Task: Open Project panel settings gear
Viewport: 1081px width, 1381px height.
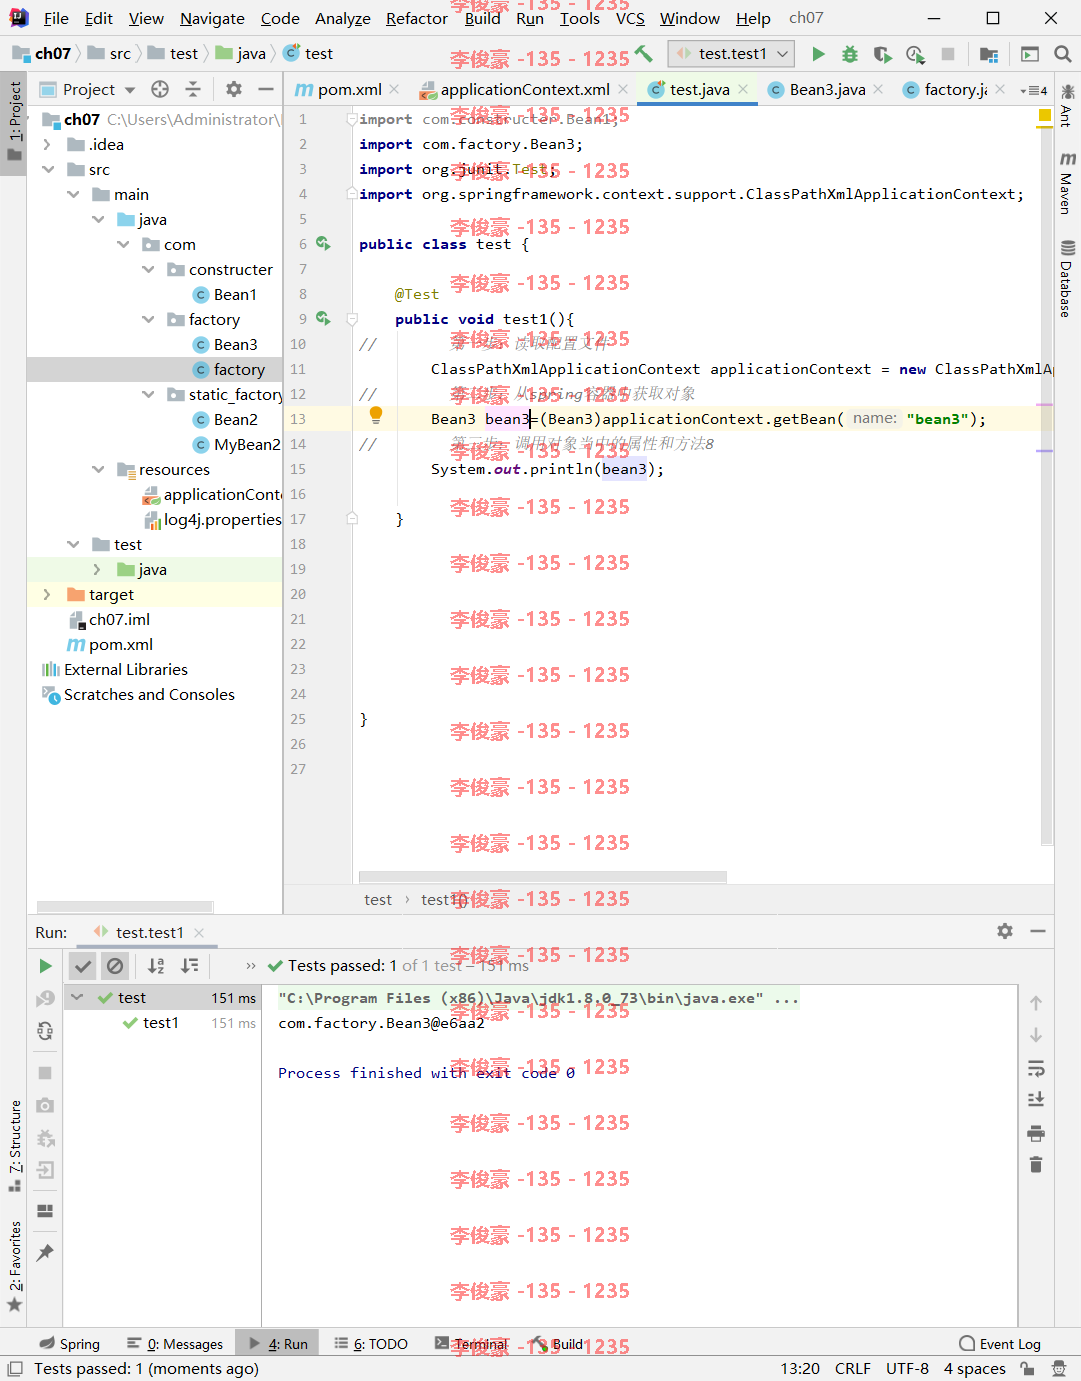Action: [x=233, y=89]
